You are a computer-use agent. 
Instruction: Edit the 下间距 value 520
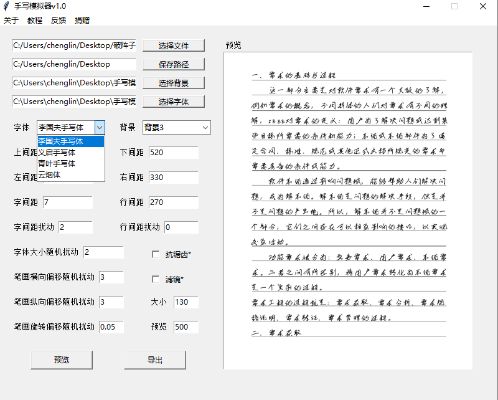click(x=173, y=152)
